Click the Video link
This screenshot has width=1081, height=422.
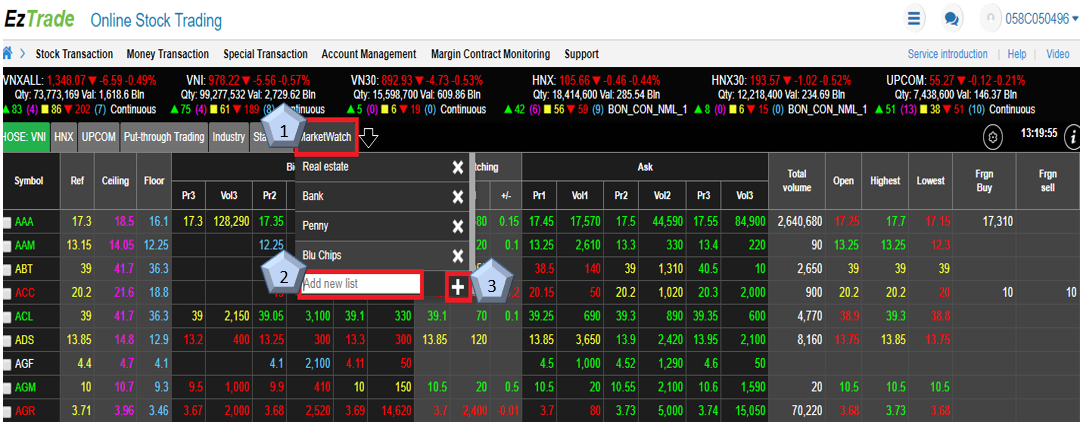tap(1057, 54)
